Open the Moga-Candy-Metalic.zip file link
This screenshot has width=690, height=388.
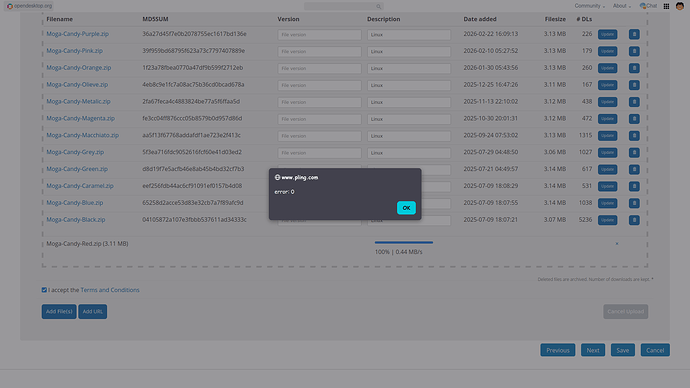pos(78,101)
